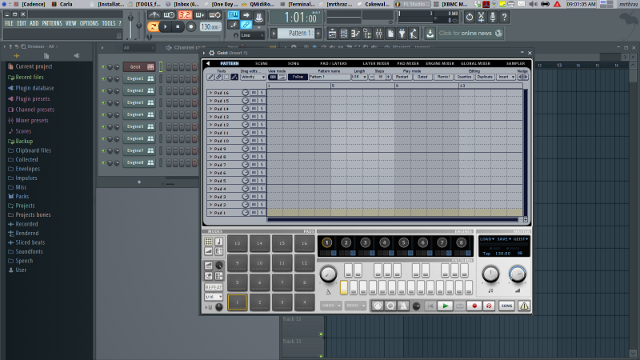The width and height of the screenshot is (640, 360).
Task: Toggle solo S on Pad 12 row
Action: pos(261,124)
